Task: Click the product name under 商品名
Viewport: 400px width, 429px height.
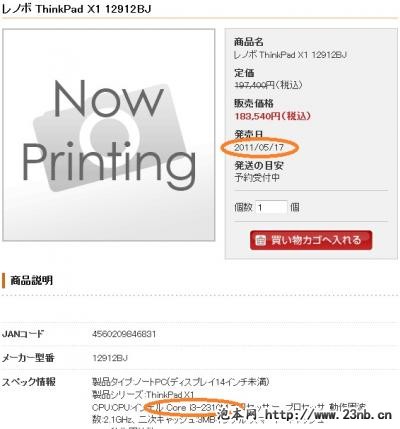Action: pos(290,55)
